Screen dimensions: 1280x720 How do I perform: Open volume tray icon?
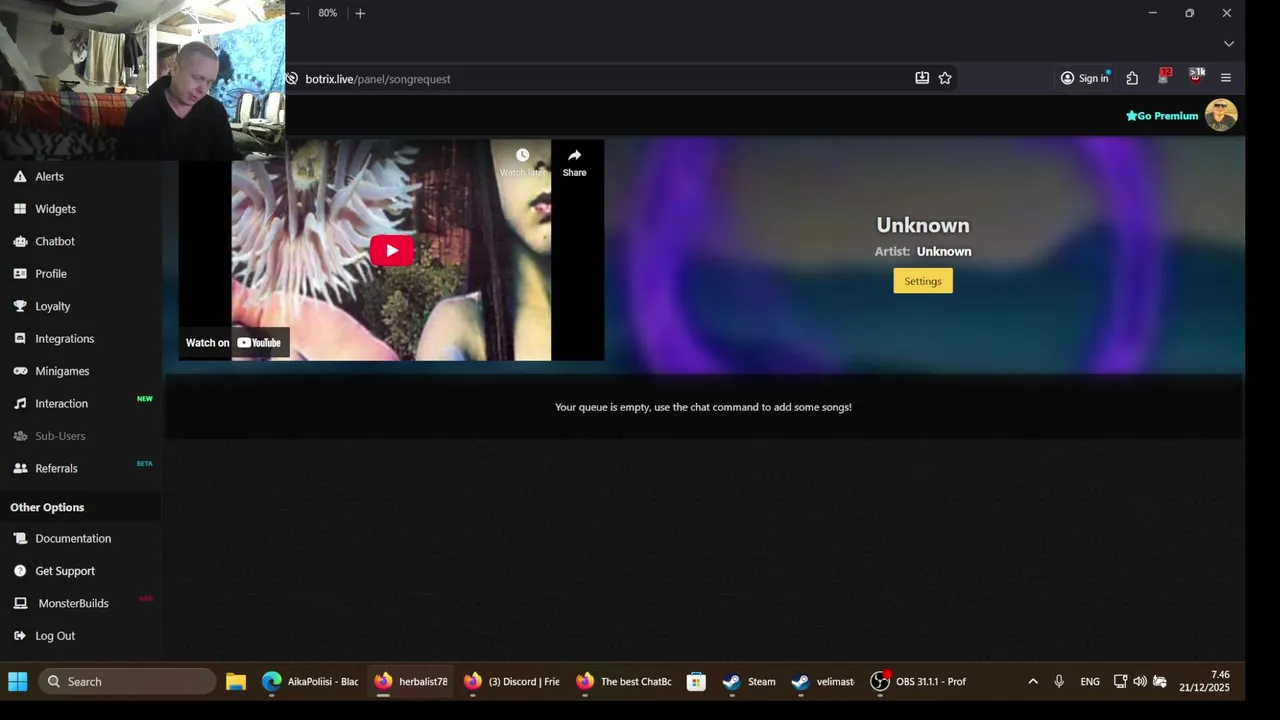pos(1140,682)
